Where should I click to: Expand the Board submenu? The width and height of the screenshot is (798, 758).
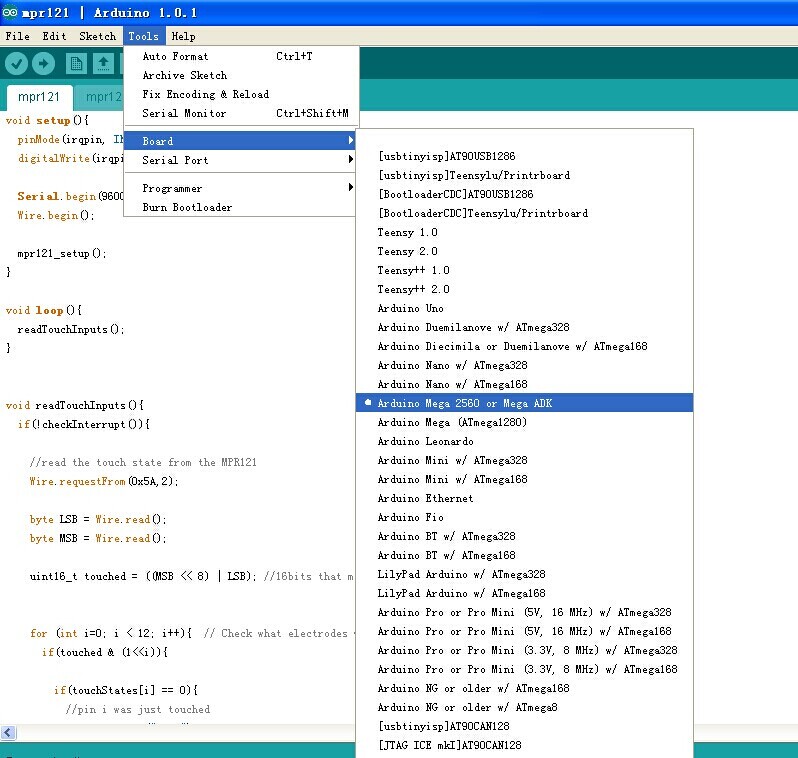[240, 141]
